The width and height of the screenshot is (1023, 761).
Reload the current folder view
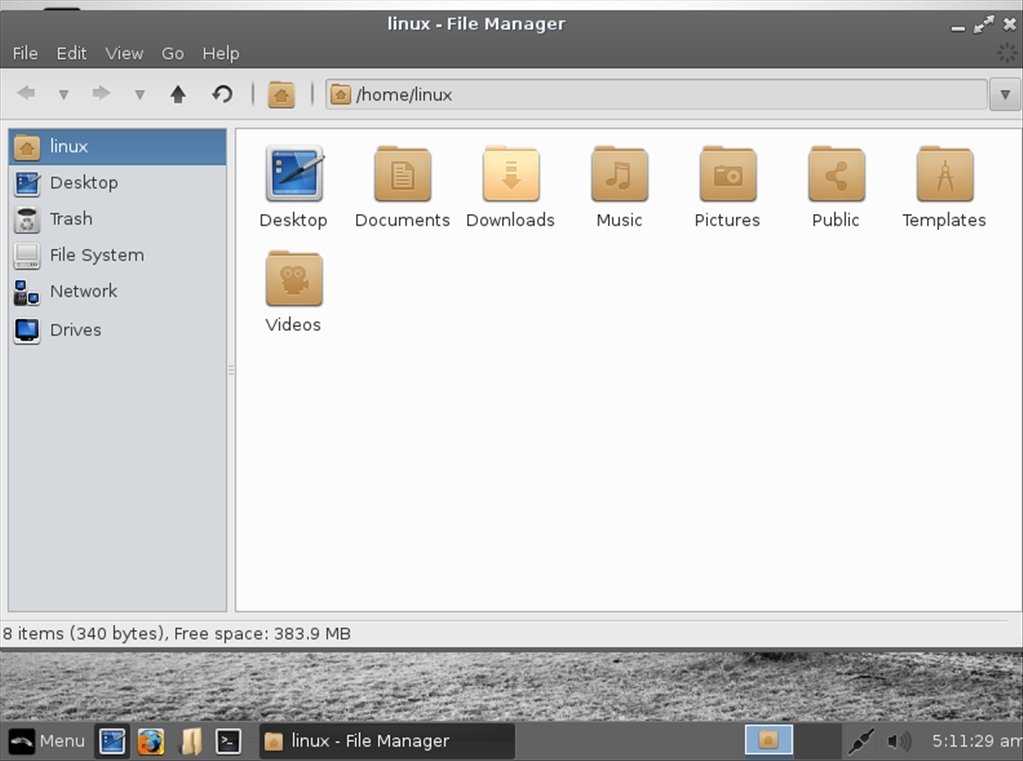222,94
